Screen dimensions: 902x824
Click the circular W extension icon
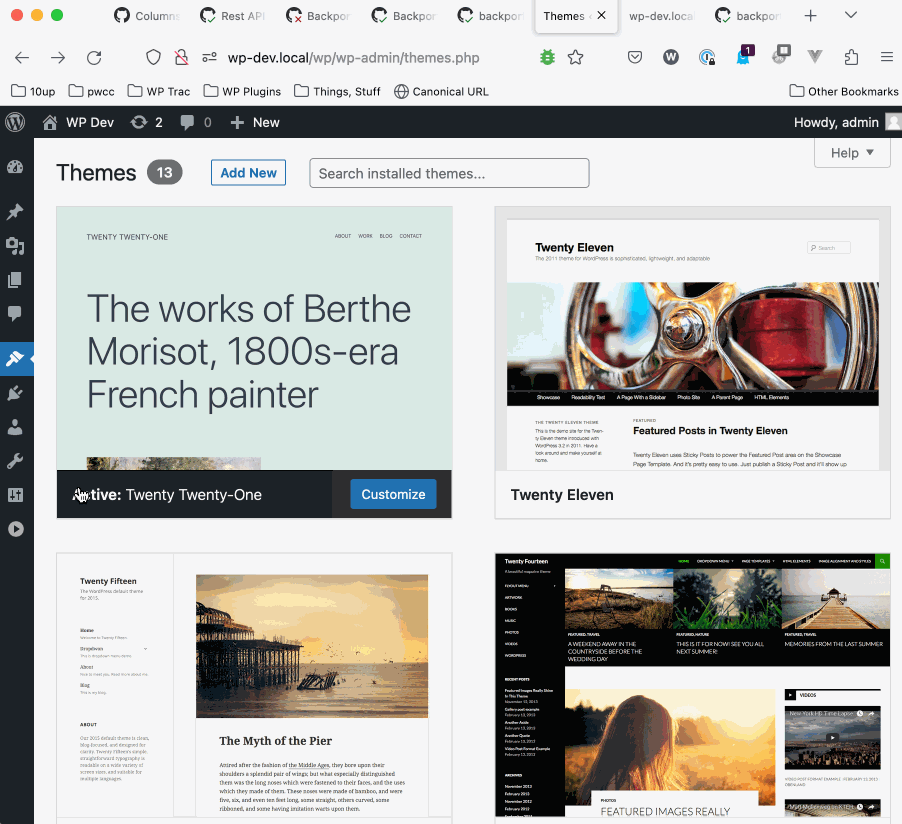[671, 57]
